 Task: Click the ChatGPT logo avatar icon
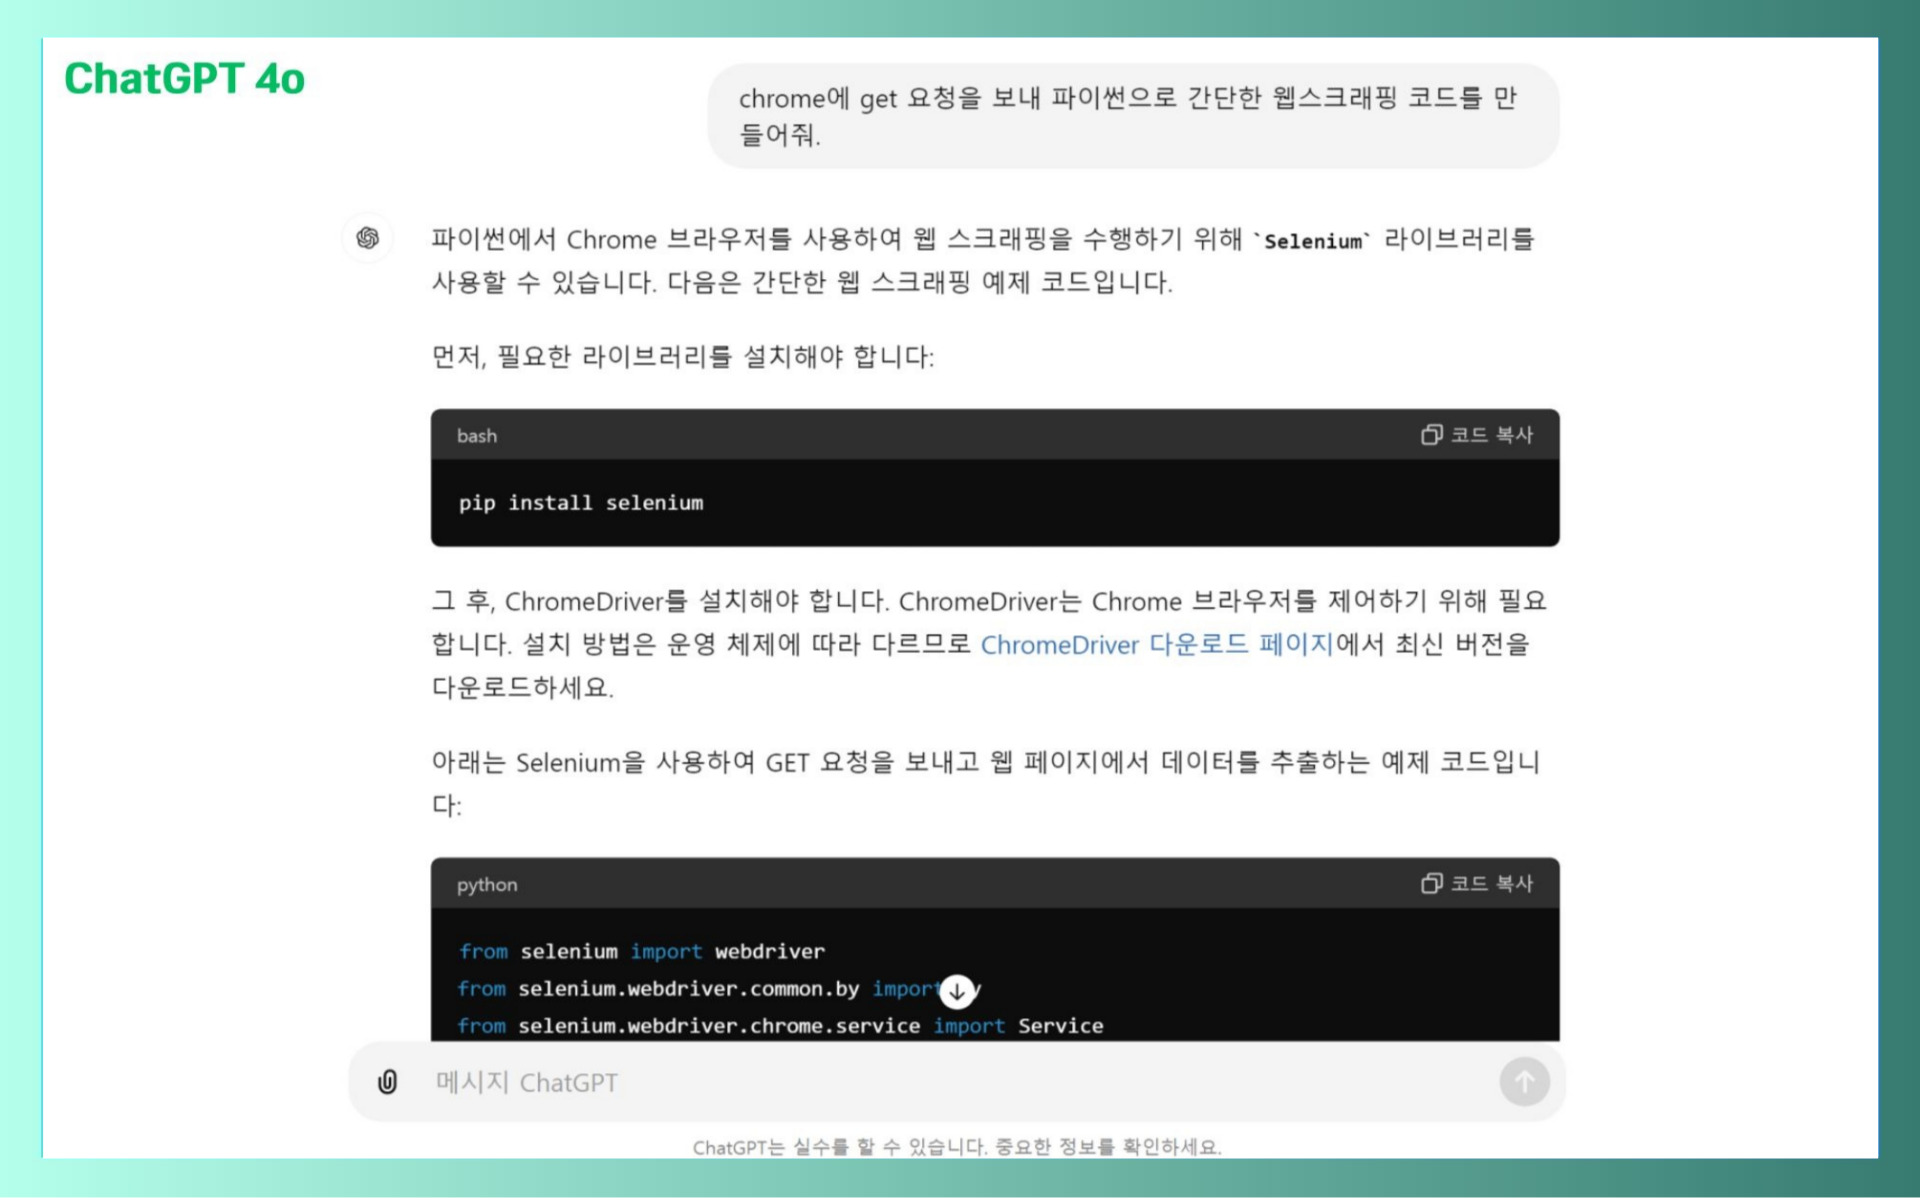(x=368, y=238)
